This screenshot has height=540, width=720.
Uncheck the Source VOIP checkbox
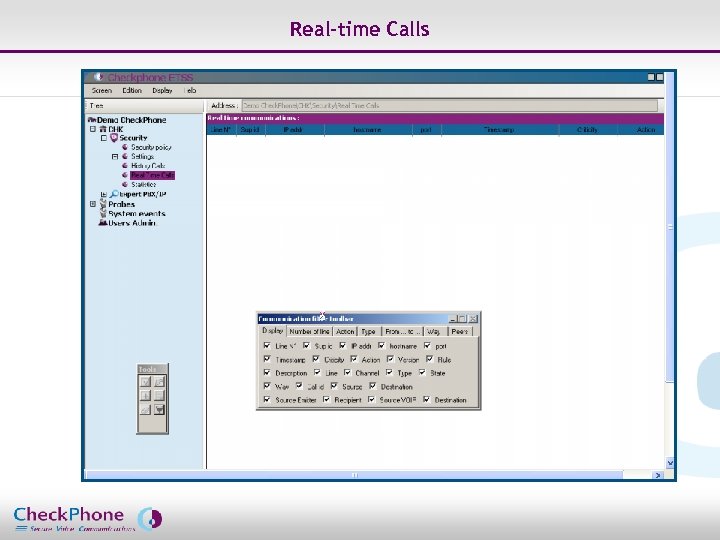371,399
